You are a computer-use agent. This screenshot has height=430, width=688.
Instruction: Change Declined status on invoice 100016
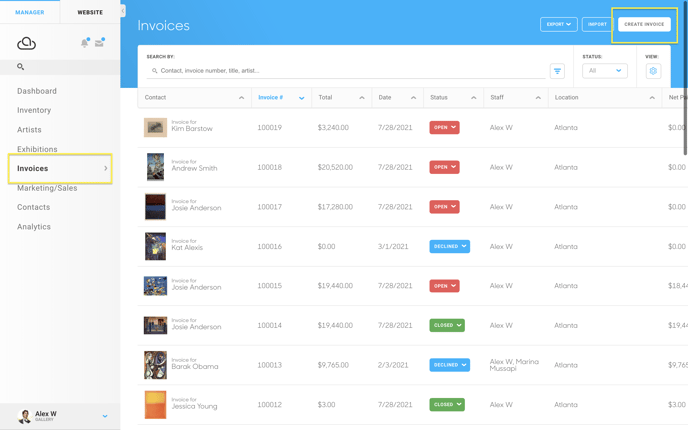[449, 246]
